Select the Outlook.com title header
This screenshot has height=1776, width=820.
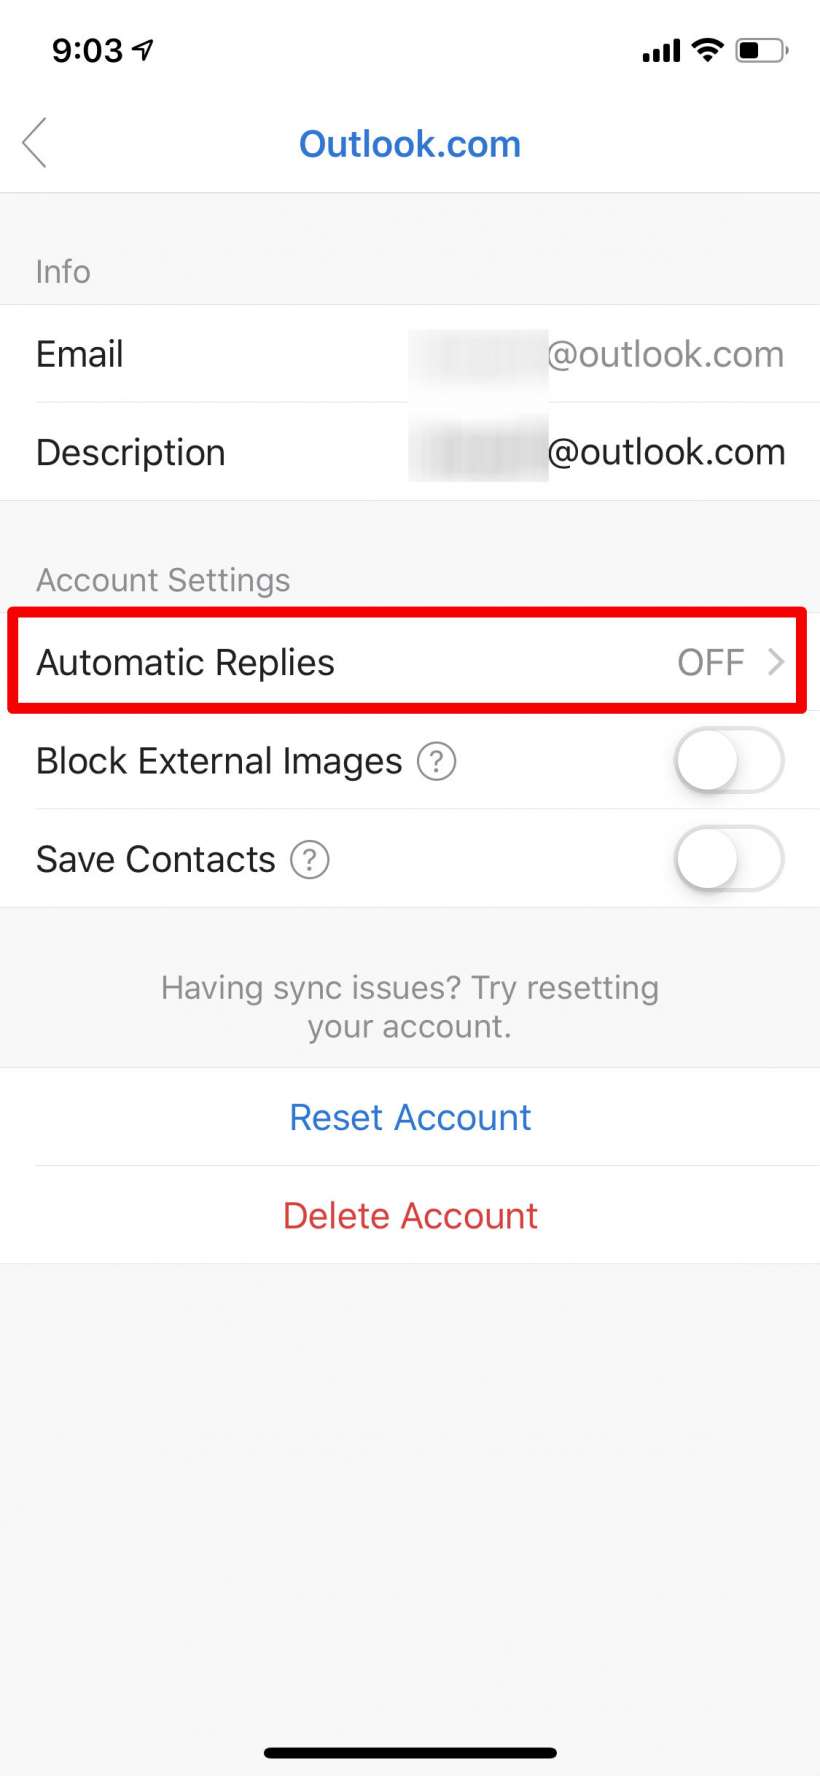coord(410,144)
